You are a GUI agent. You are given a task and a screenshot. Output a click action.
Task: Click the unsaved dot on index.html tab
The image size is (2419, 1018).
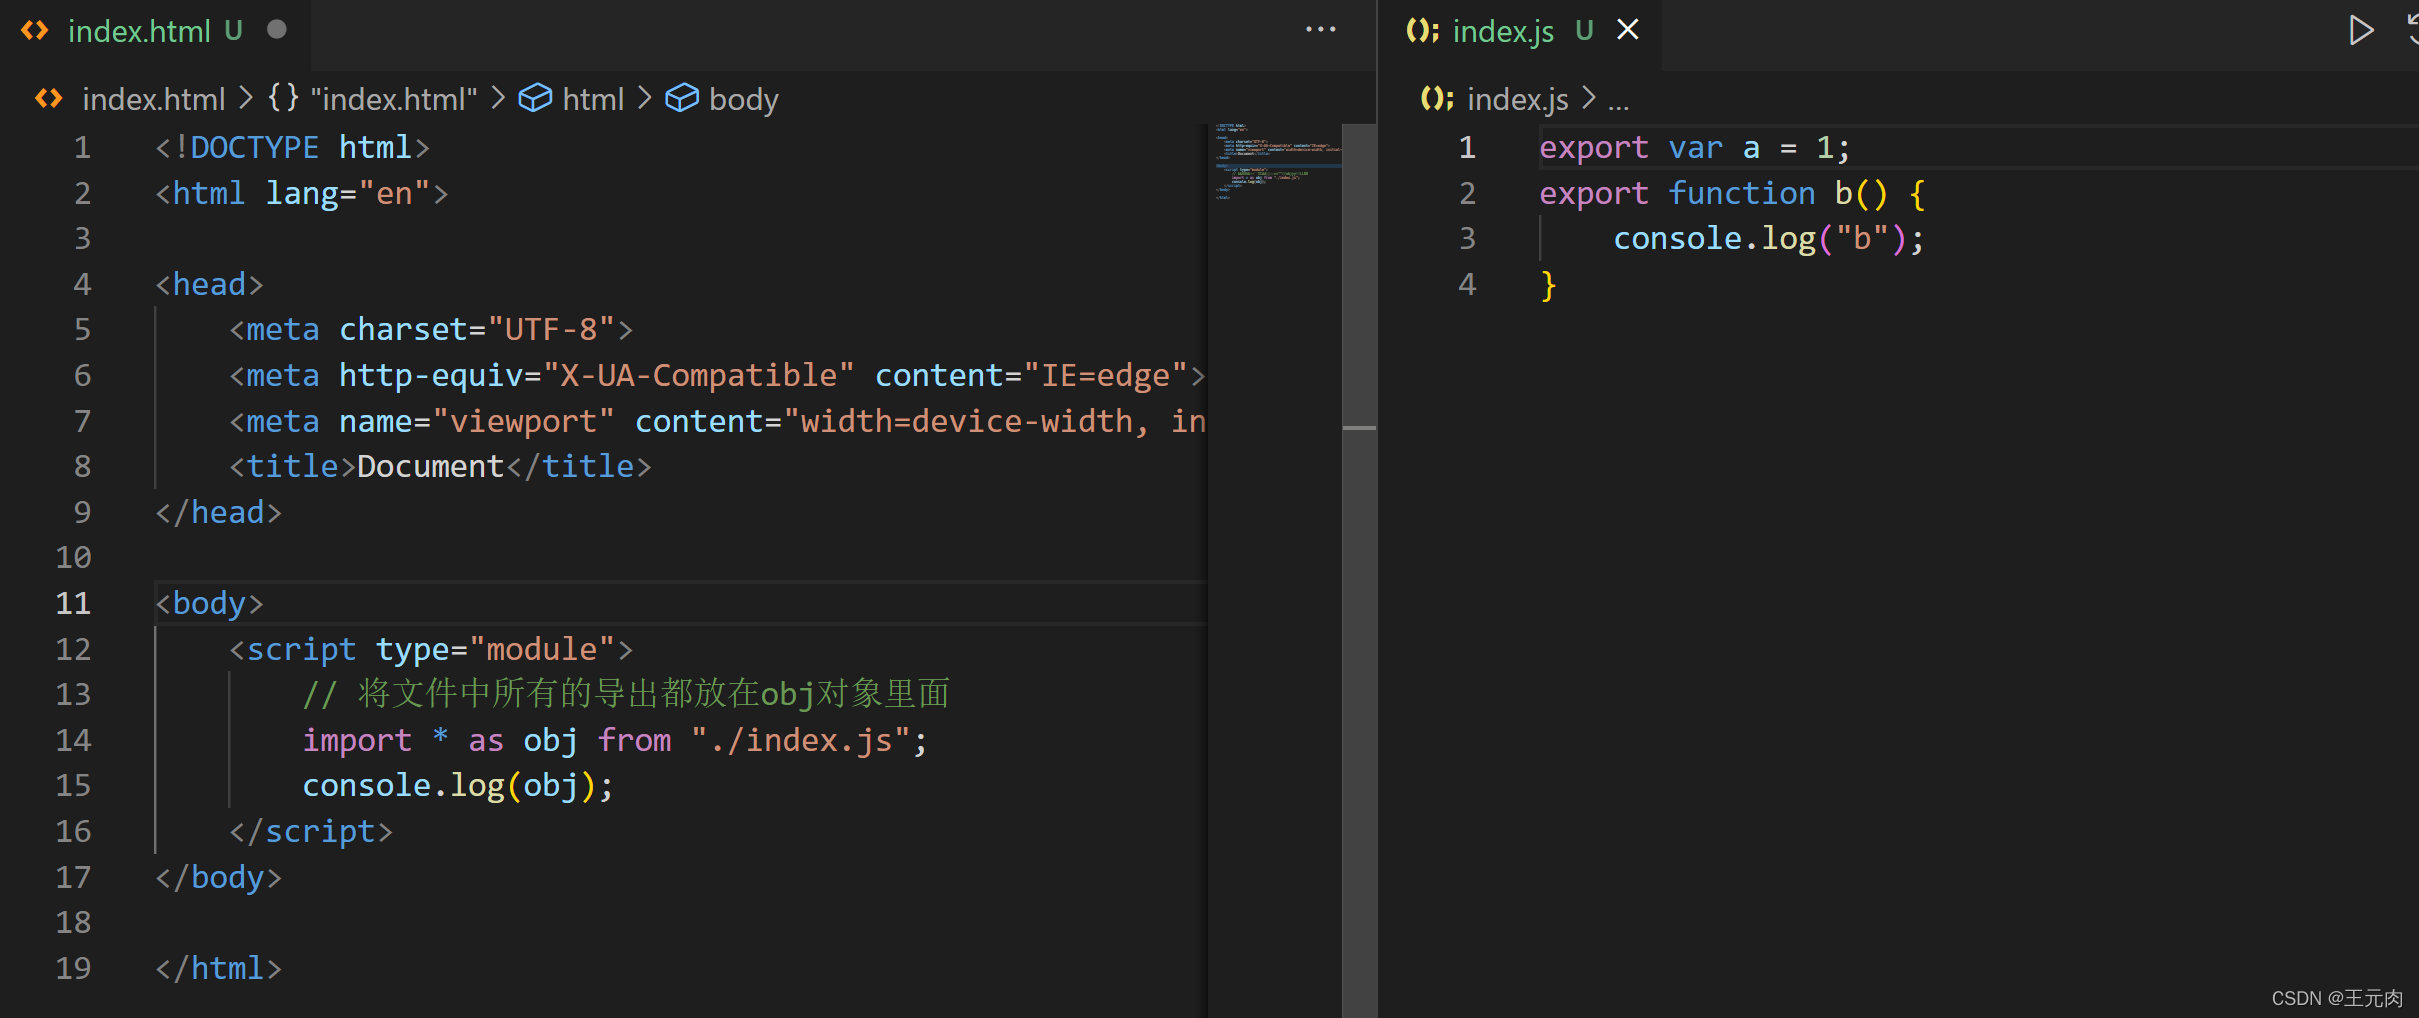277,30
